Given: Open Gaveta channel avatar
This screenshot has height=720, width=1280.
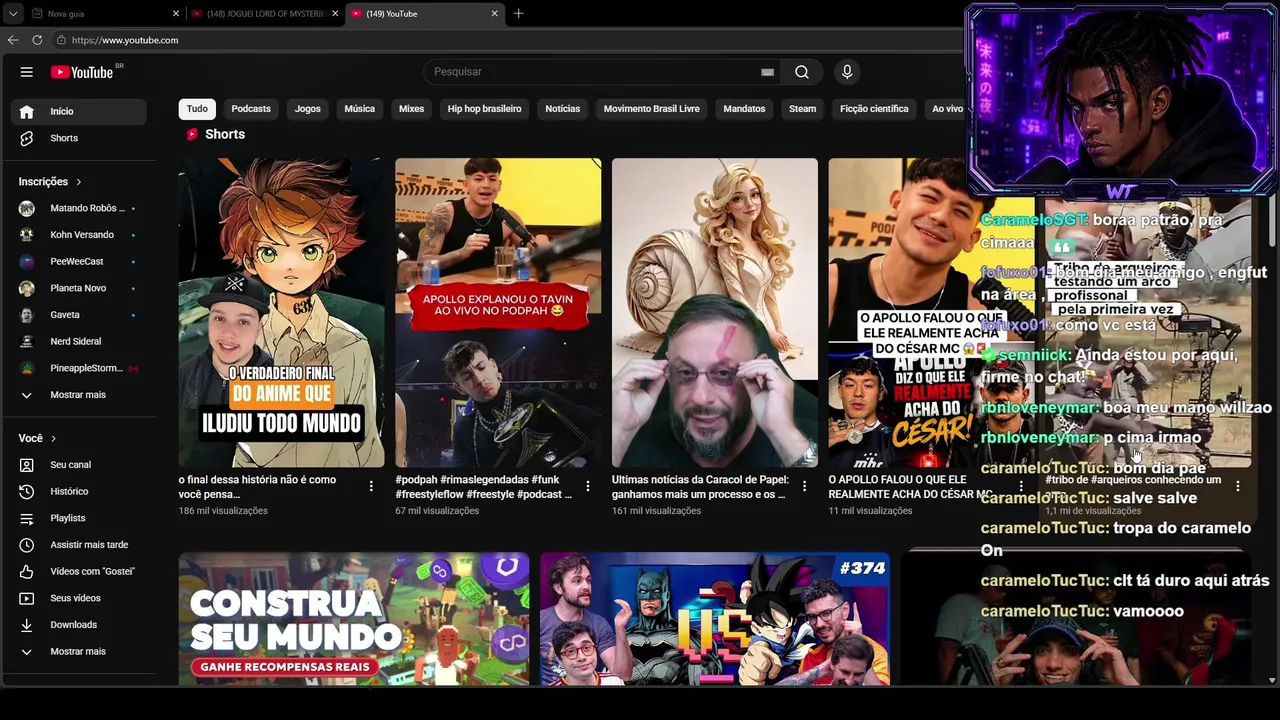Looking at the screenshot, I should pyautogui.click(x=27, y=315).
